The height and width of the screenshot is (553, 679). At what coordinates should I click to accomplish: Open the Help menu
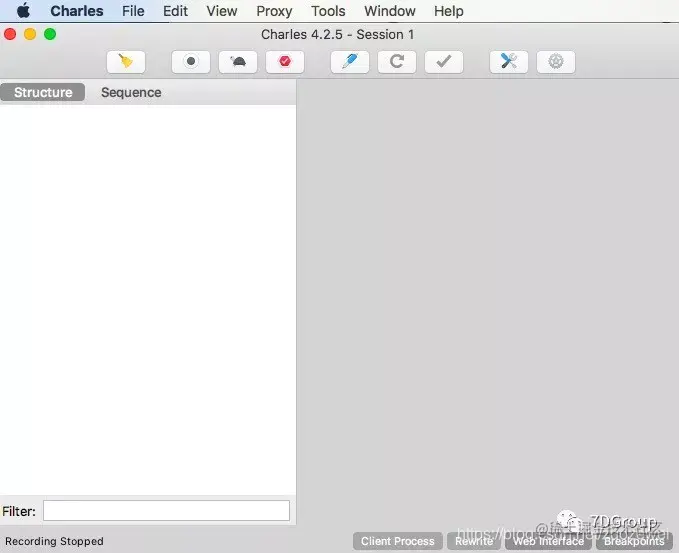tap(449, 11)
